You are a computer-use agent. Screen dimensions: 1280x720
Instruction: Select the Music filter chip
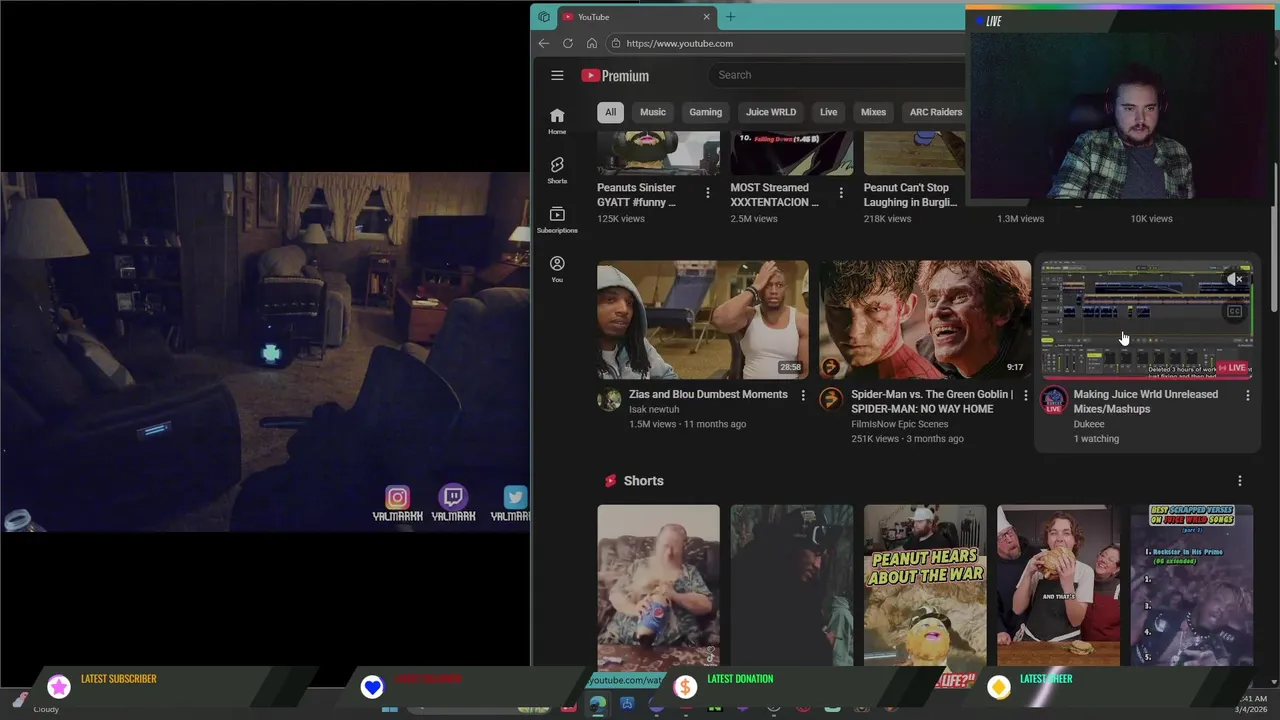(652, 112)
